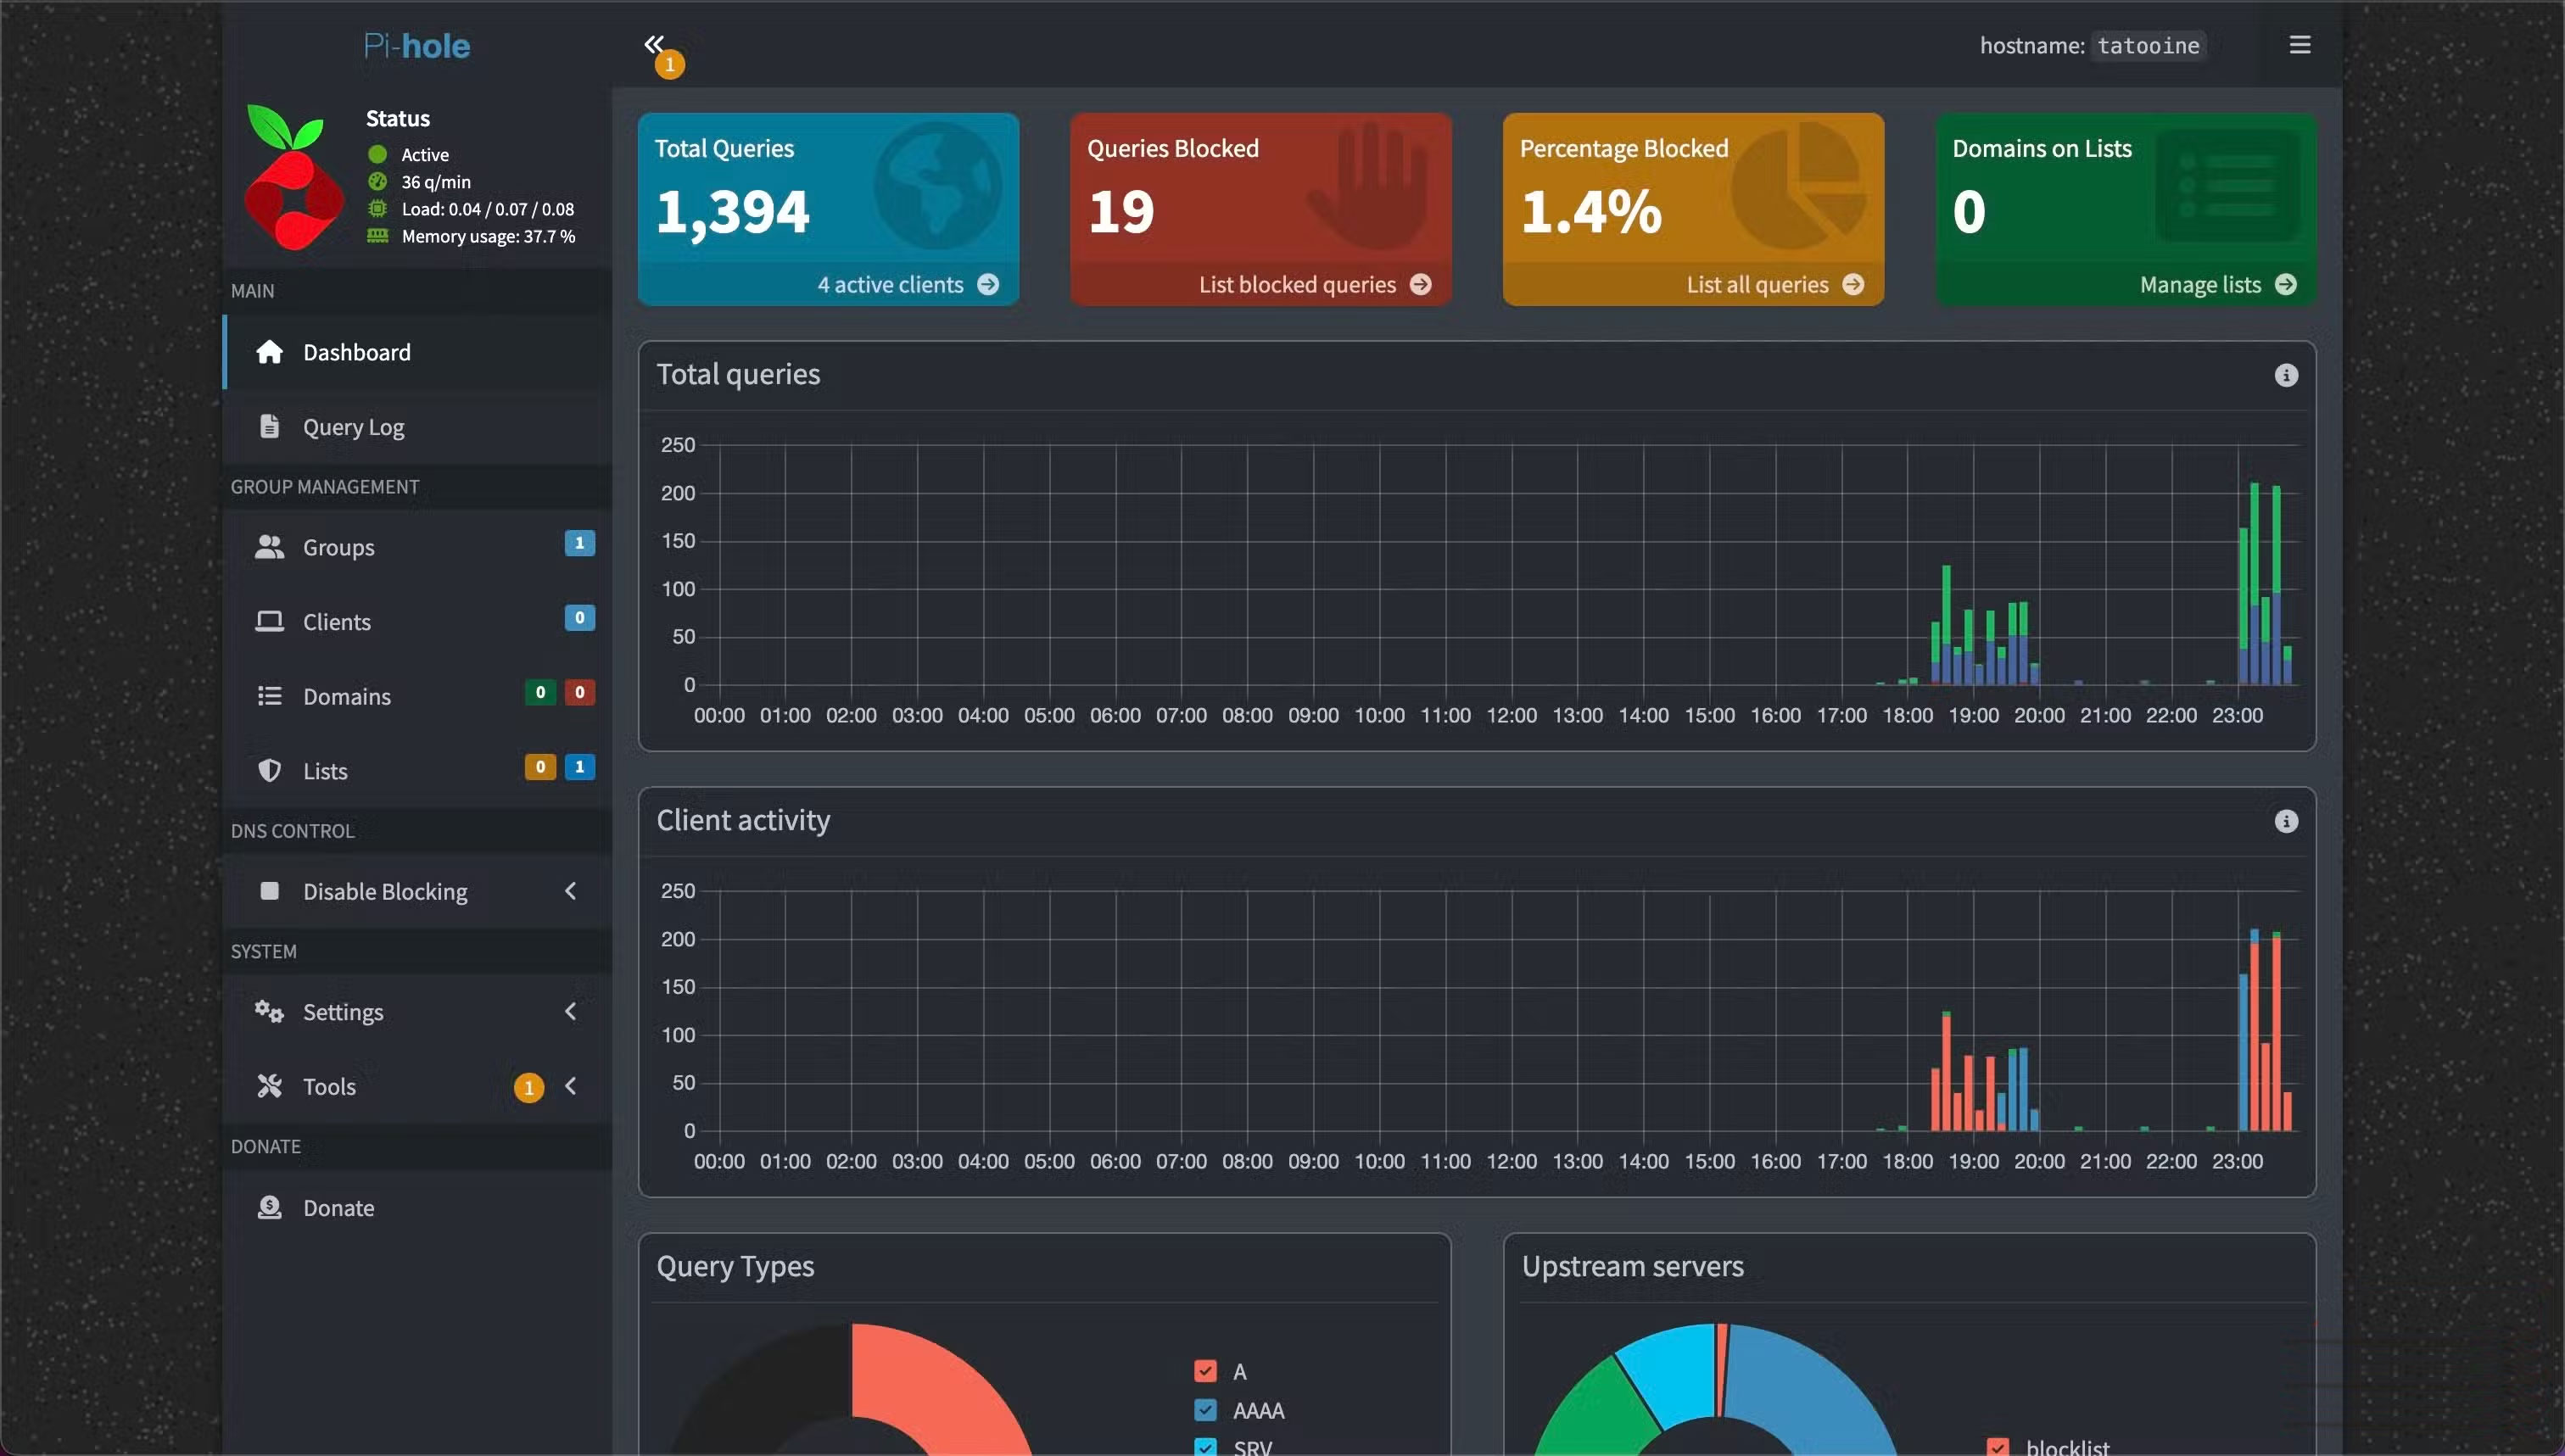The height and width of the screenshot is (1456, 2565).
Task: Uncheck the A query type checkbox
Action: coord(1205,1371)
